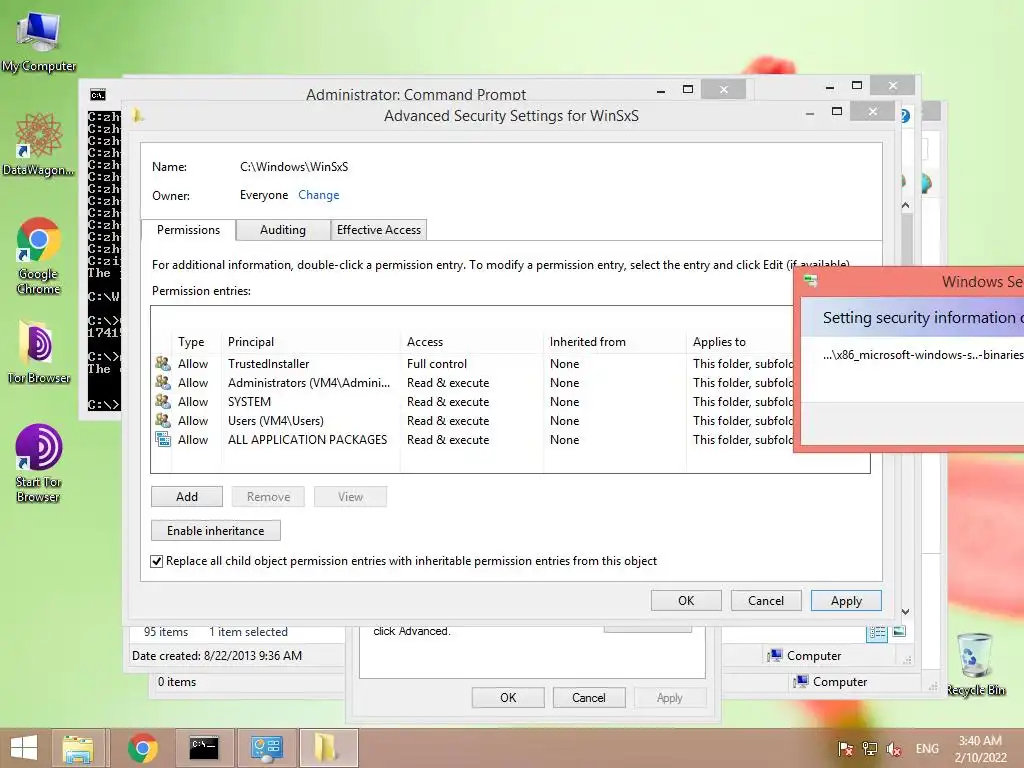
Task: Switch to folder window taskbar icon
Action: click(x=328, y=748)
